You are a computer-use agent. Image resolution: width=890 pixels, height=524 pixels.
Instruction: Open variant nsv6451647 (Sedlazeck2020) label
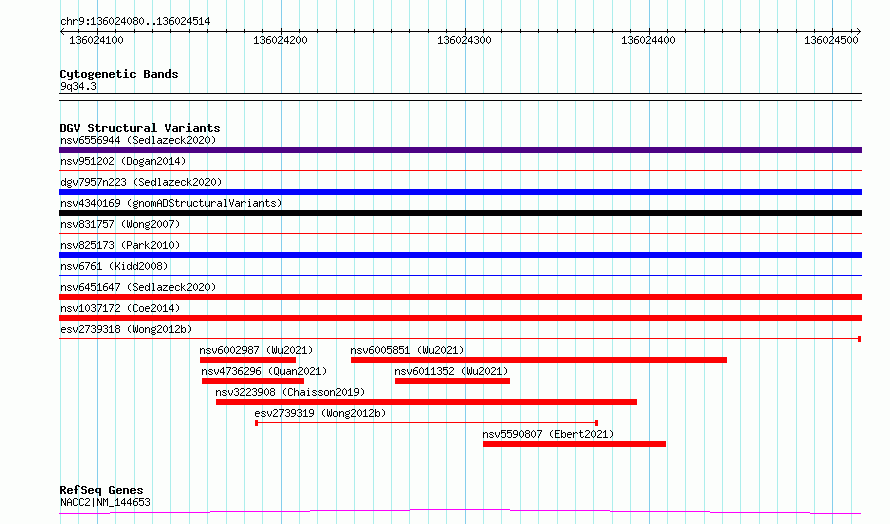(x=138, y=287)
